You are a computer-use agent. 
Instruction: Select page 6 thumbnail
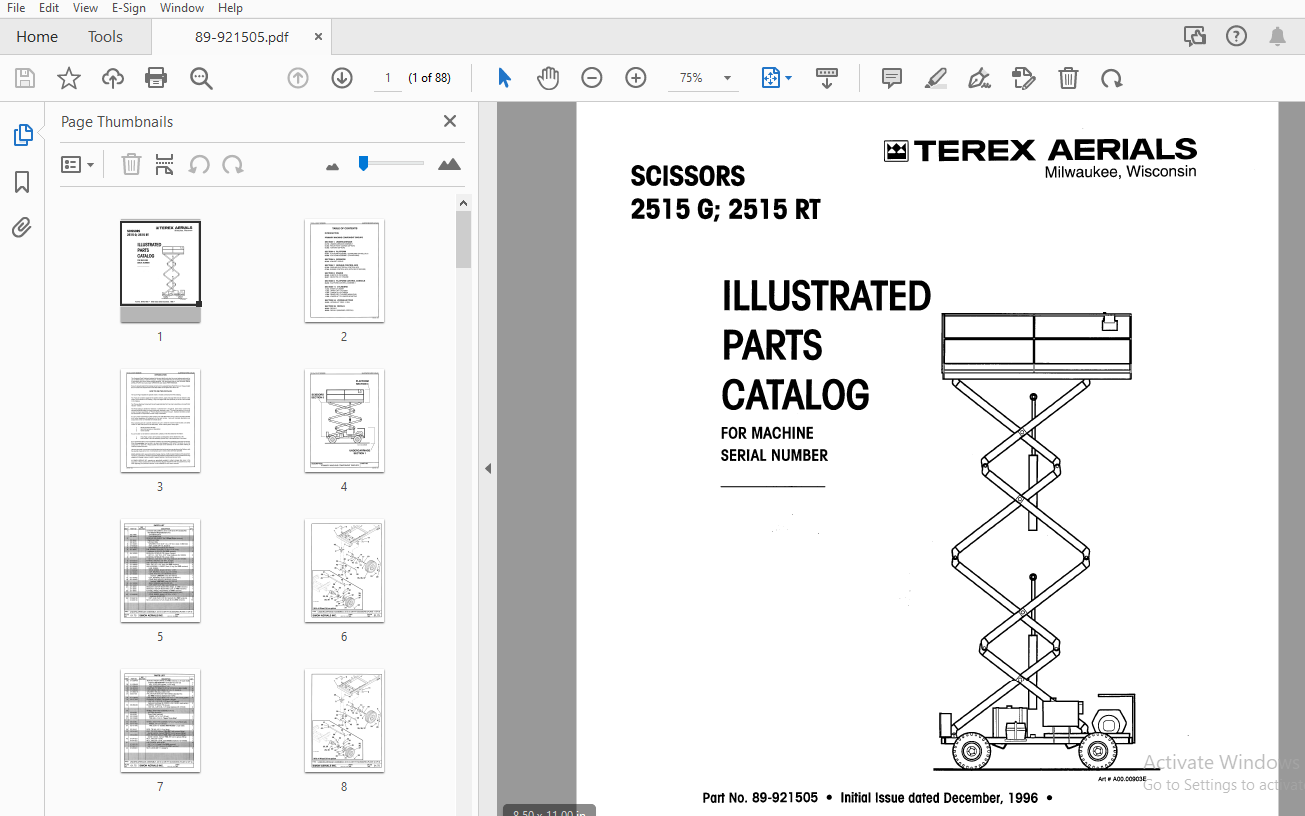pyautogui.click(x=344, y=570)
